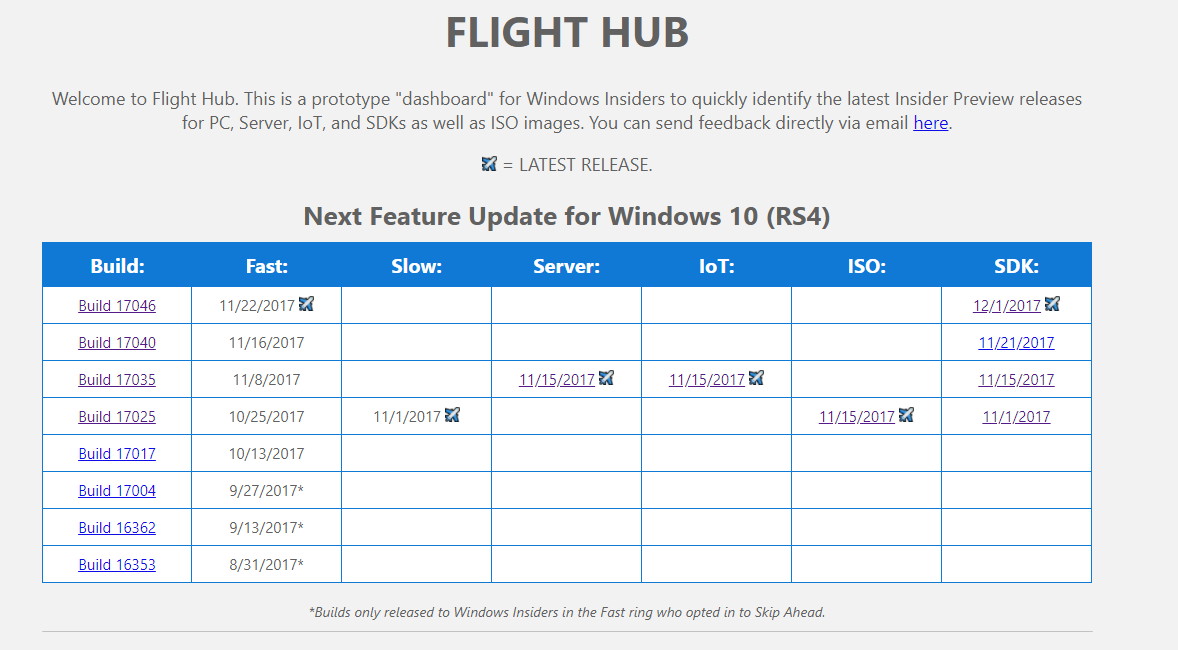The height and width of the screenshot is (650, 1178).
Task: Click the airplane icon in the ISO column
Action: click(x=906, y=415)
